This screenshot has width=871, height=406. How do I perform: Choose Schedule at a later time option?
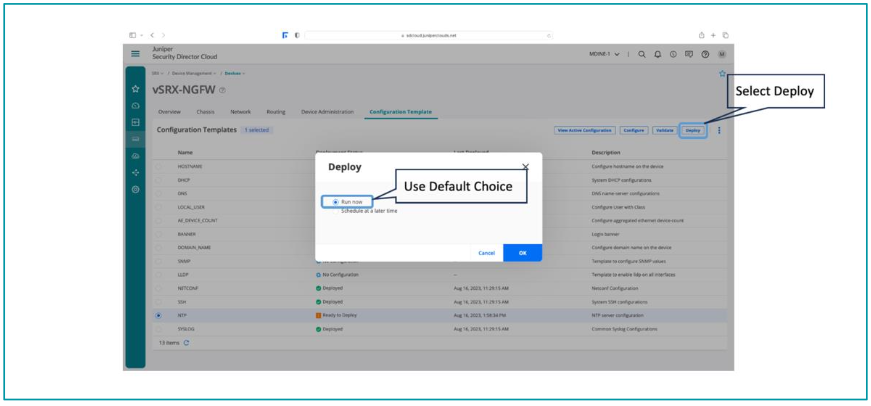pos(369,212)
